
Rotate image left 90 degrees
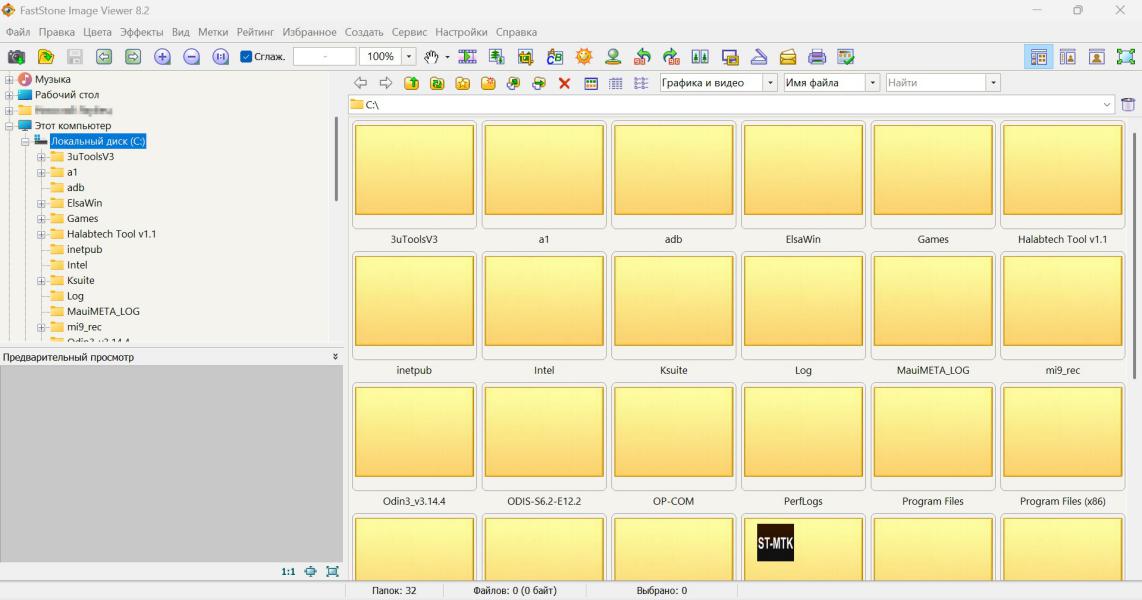[643, 57]
